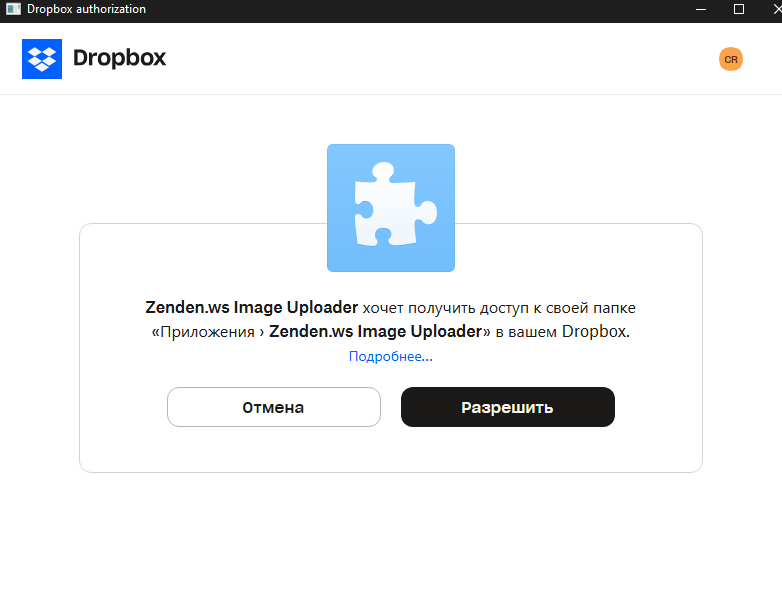Maximize the Dropbox authorization window
The height and width of the screenshot is (615, 782).
click(739, 9)
